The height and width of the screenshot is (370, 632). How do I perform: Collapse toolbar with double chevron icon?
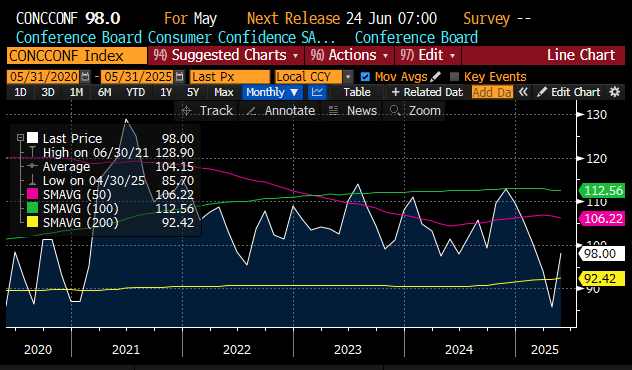[523, 92]
